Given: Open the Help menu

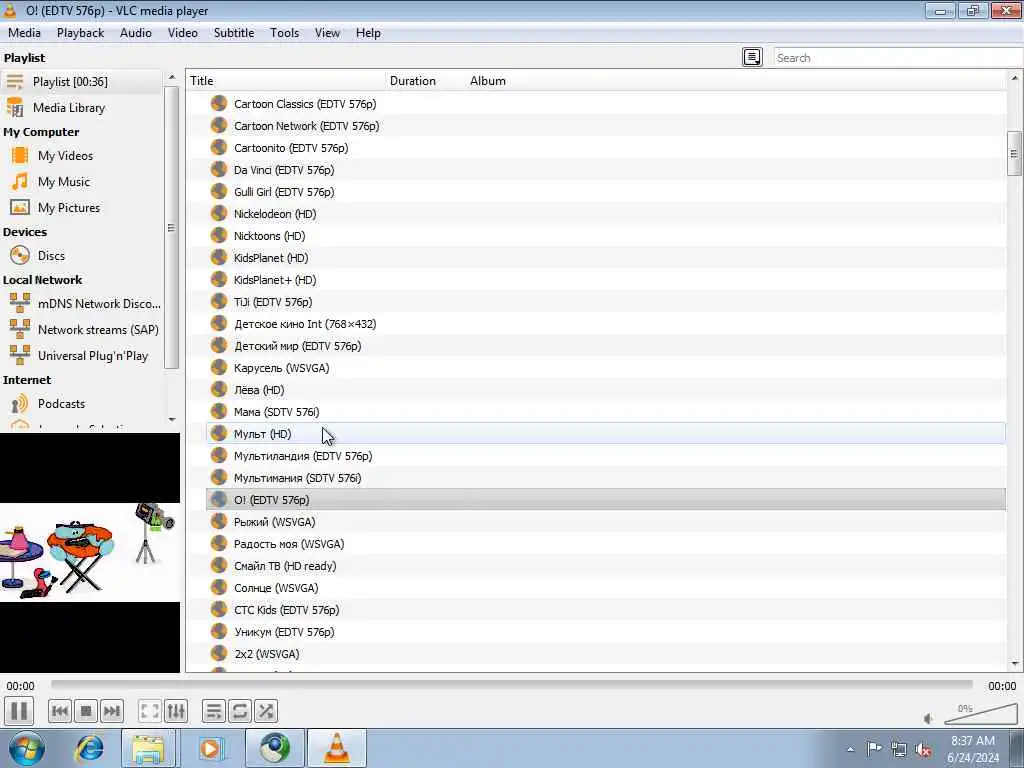Looking at the screenshot, I should [x=368, y=33].
